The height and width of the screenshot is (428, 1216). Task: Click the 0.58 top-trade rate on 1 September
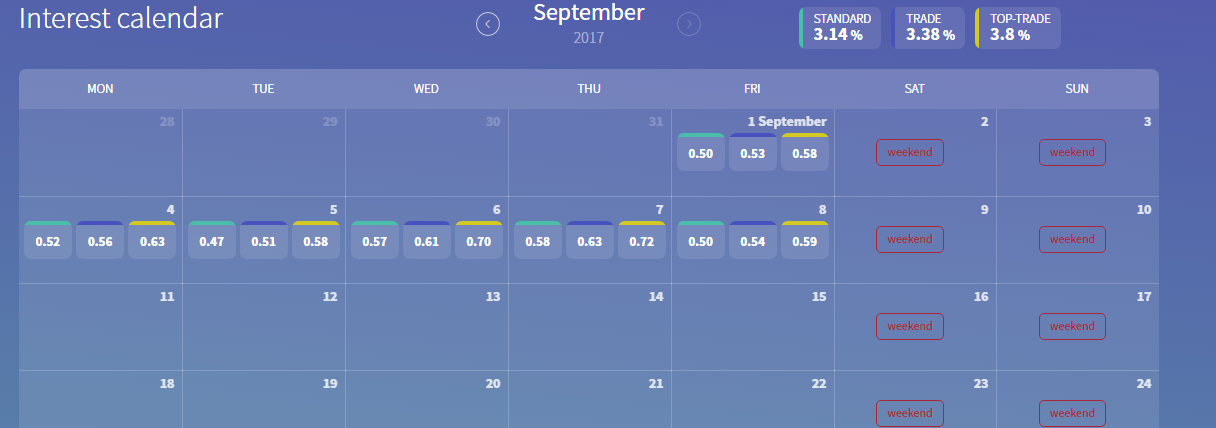click(x=804, y=153)
